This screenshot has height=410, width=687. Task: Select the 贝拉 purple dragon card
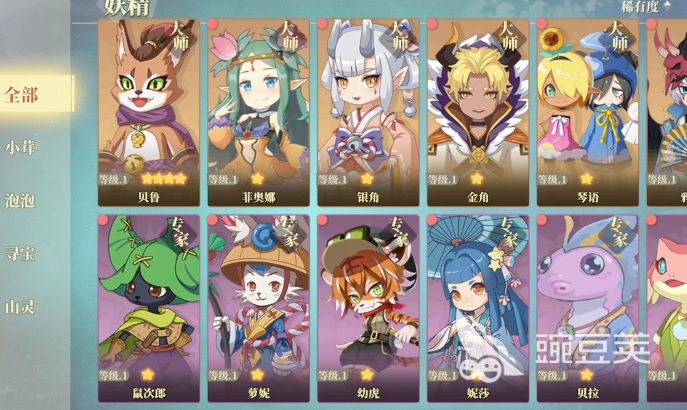588,308
